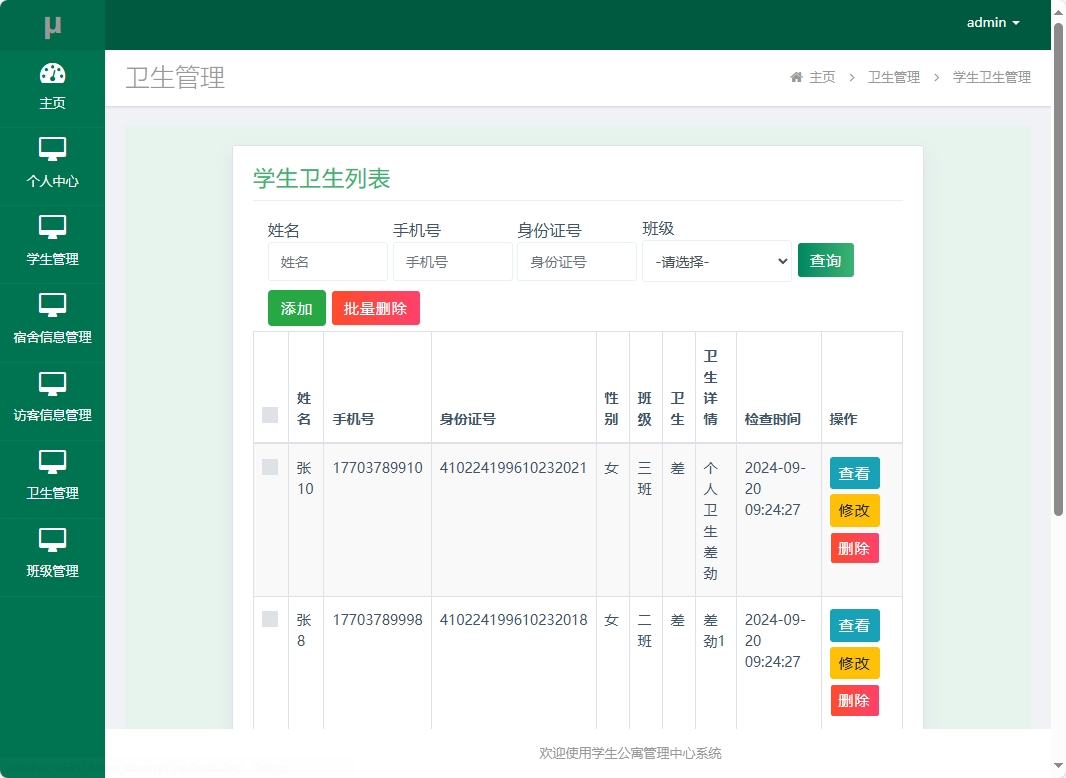Click the home icon in the breadcrumb
This screenshot has height=778, width=1066.
coord(796,76)
